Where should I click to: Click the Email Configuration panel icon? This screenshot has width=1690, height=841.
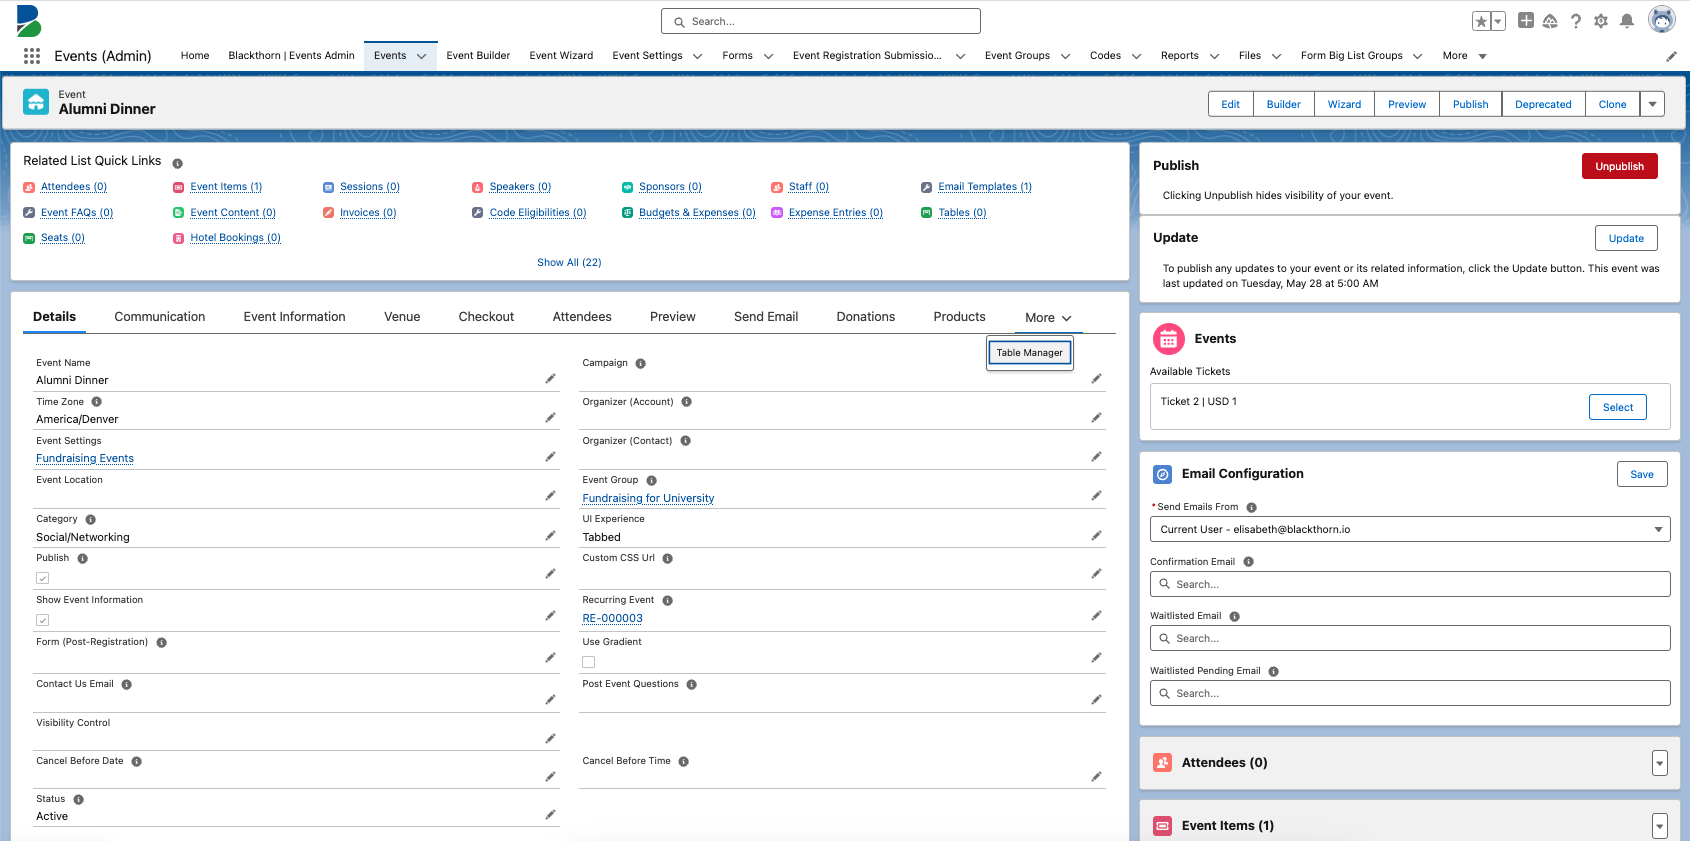tap(1163, 474)
